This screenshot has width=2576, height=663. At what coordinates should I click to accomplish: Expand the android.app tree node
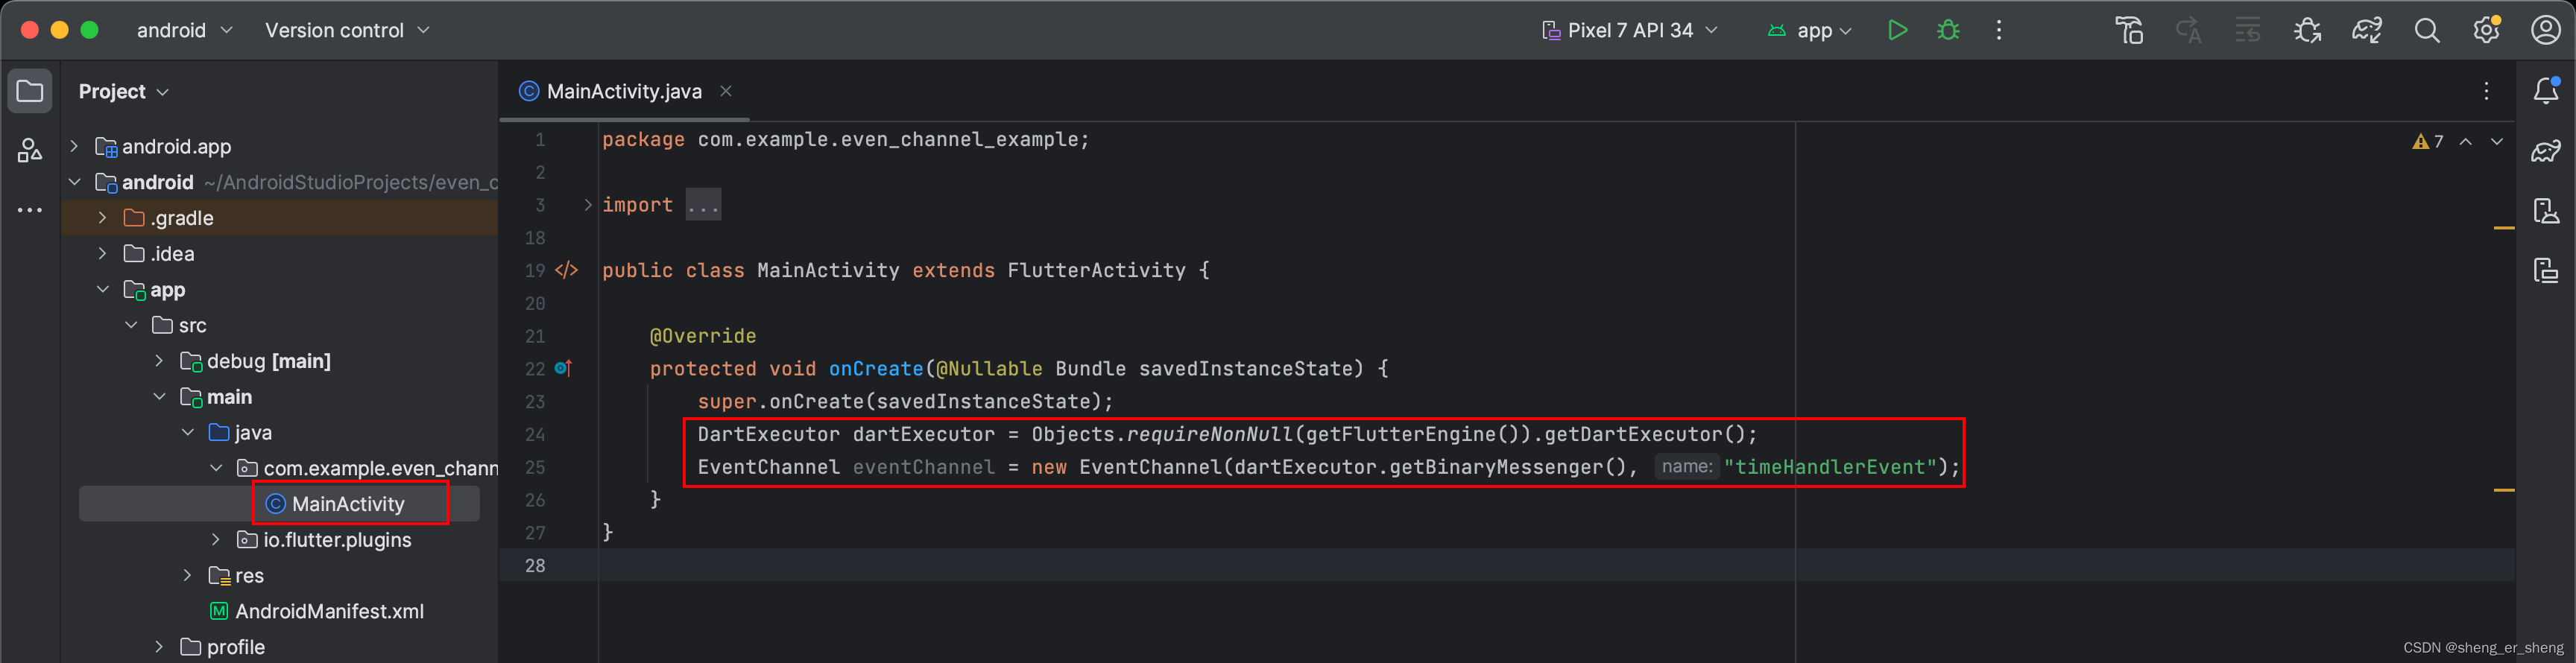click(x=74, y=146)
